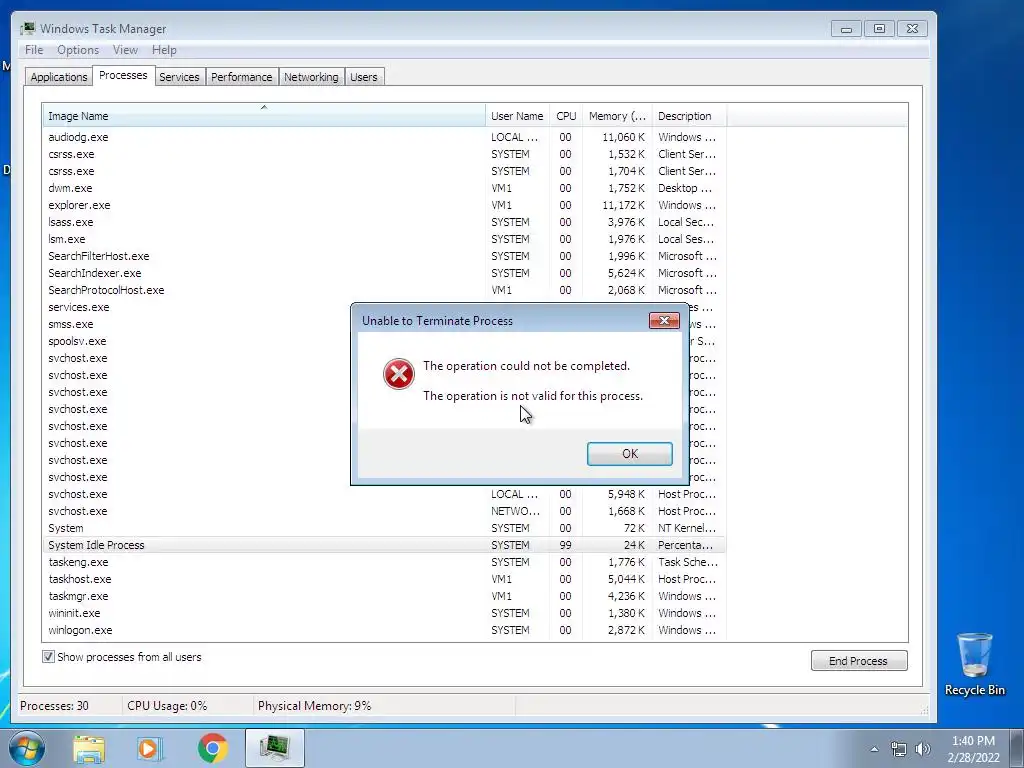Screen dimensions: 1024x768
Task: Open Google Chrome from the taskbar
Action: 213,748
